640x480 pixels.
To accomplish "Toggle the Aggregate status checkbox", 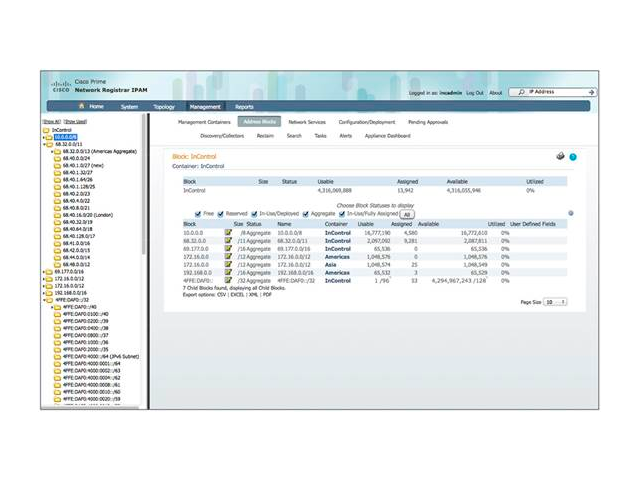I will [x=305, y=213].
